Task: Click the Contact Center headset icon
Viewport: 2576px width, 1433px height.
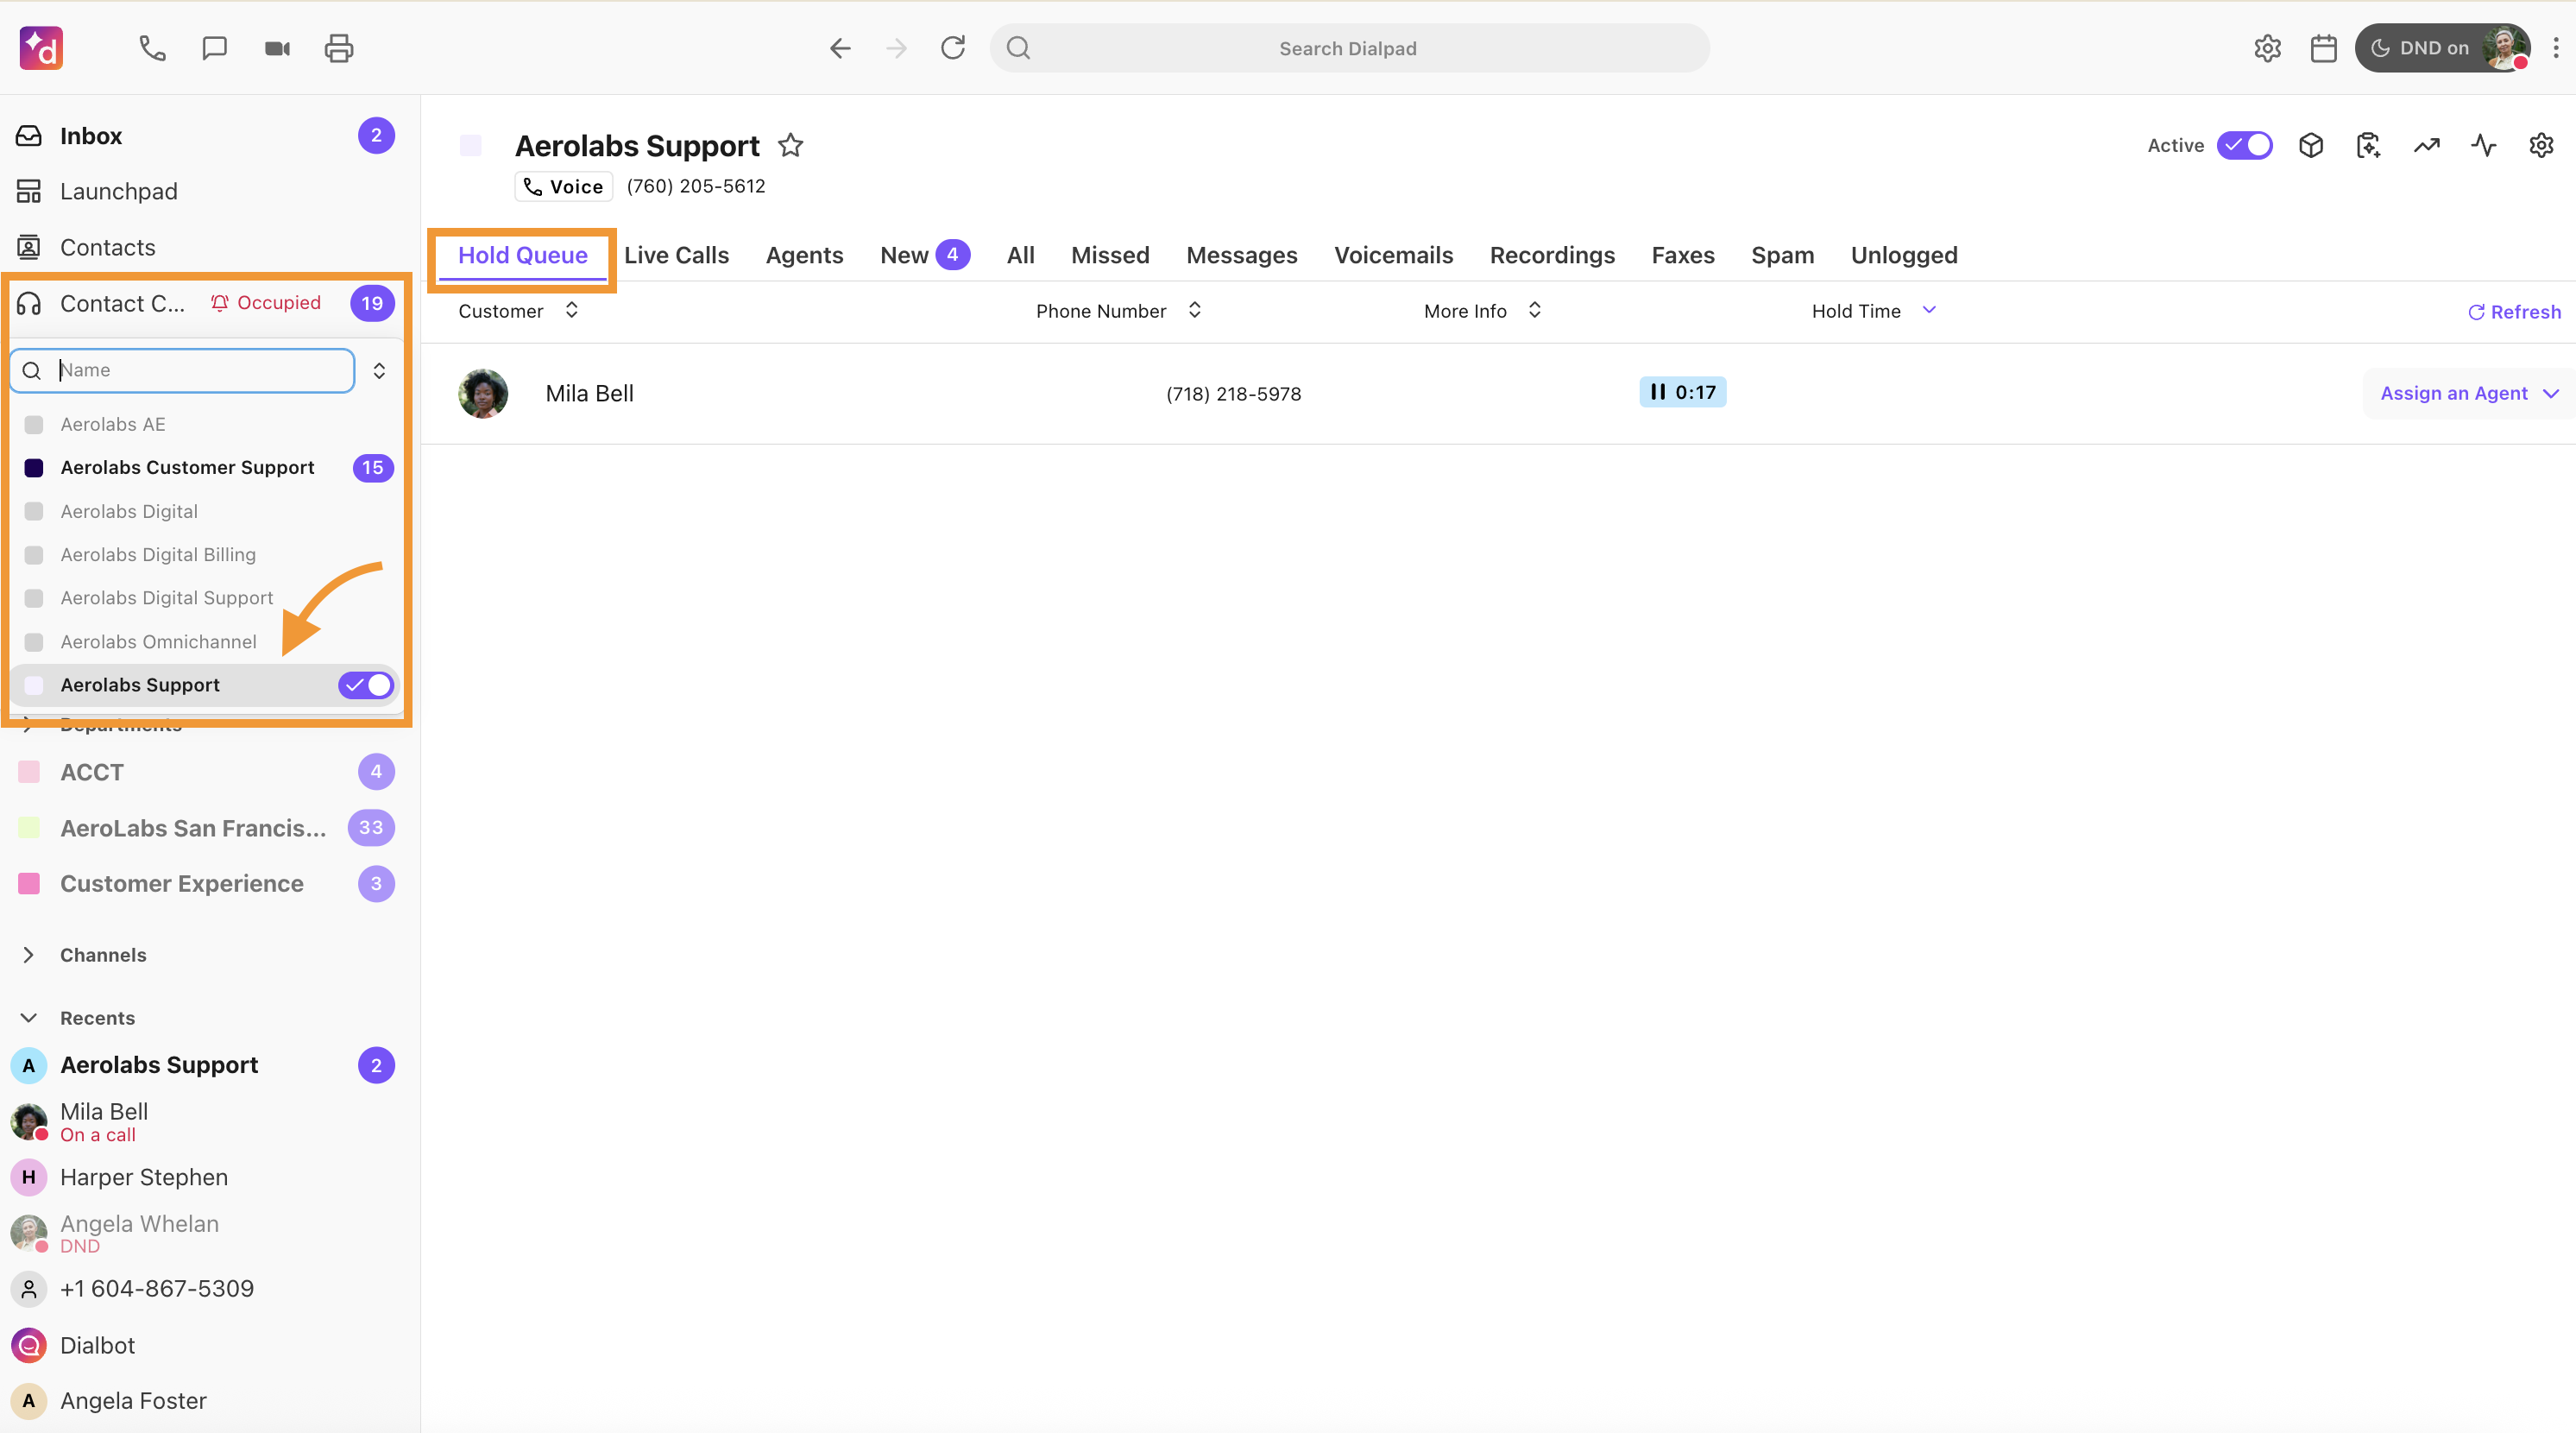Action: coord(29,303)
